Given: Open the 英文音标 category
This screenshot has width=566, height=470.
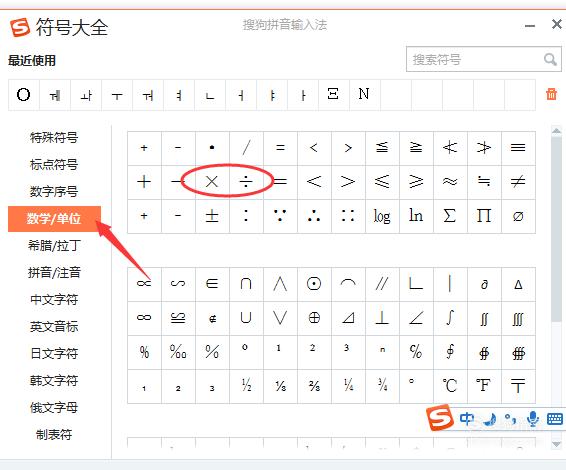Looking at the screenshot, I should [54, 327].
